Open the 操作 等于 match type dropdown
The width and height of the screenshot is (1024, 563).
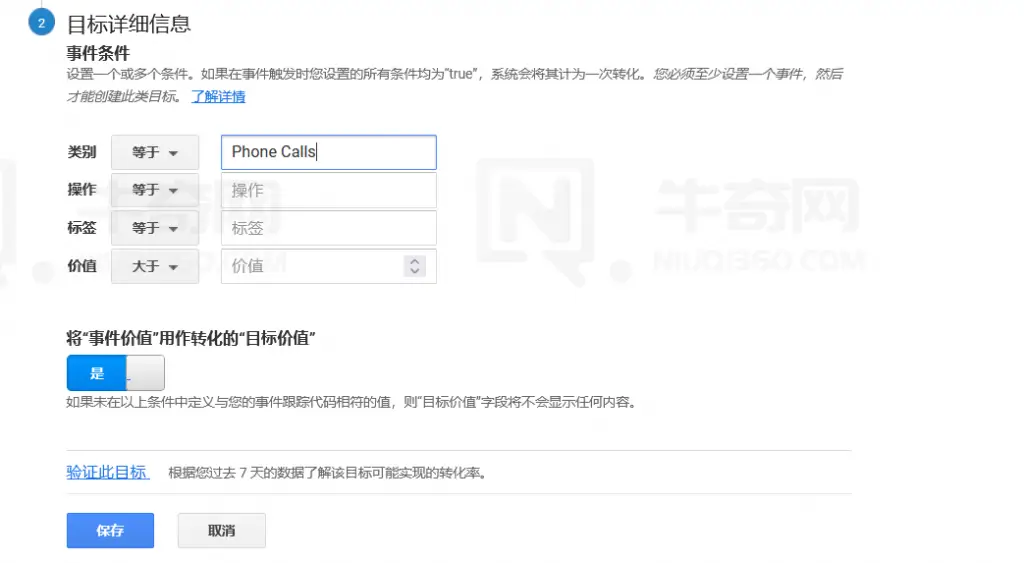(155, 190)
